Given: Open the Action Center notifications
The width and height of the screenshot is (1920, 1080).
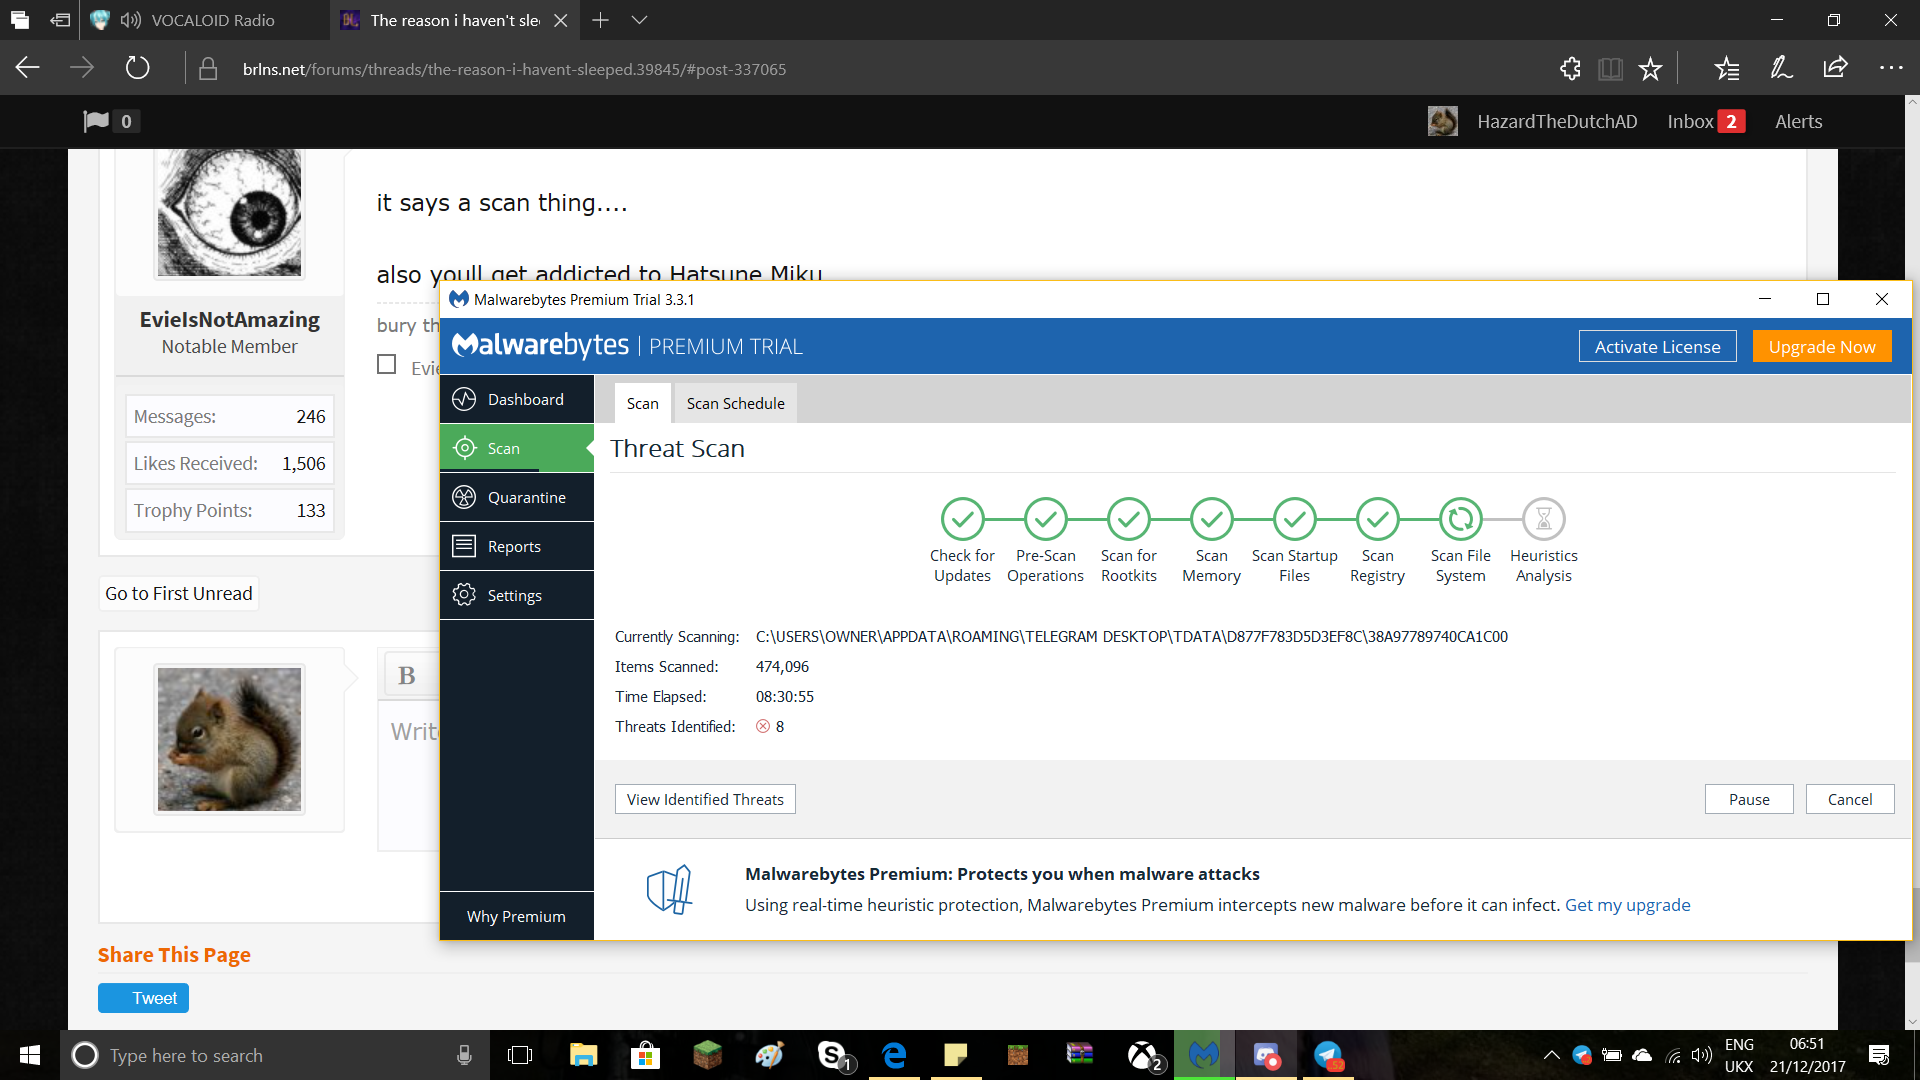Looking at the screenshot, I should (1879, 1055).
